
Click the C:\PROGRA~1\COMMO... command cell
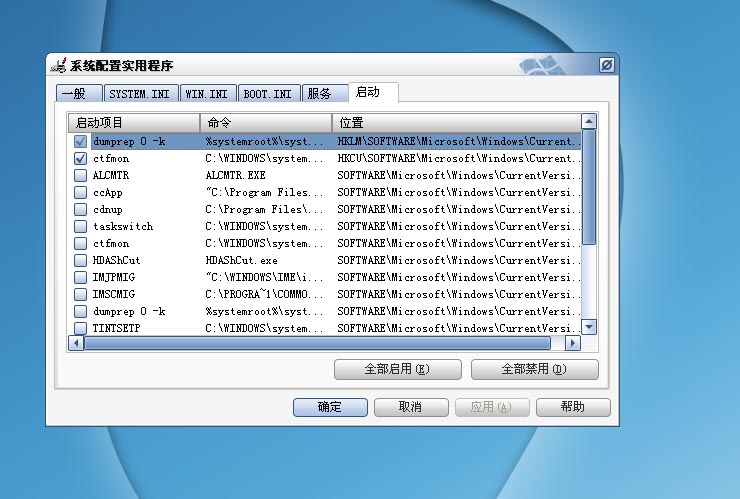coord(264,294)
